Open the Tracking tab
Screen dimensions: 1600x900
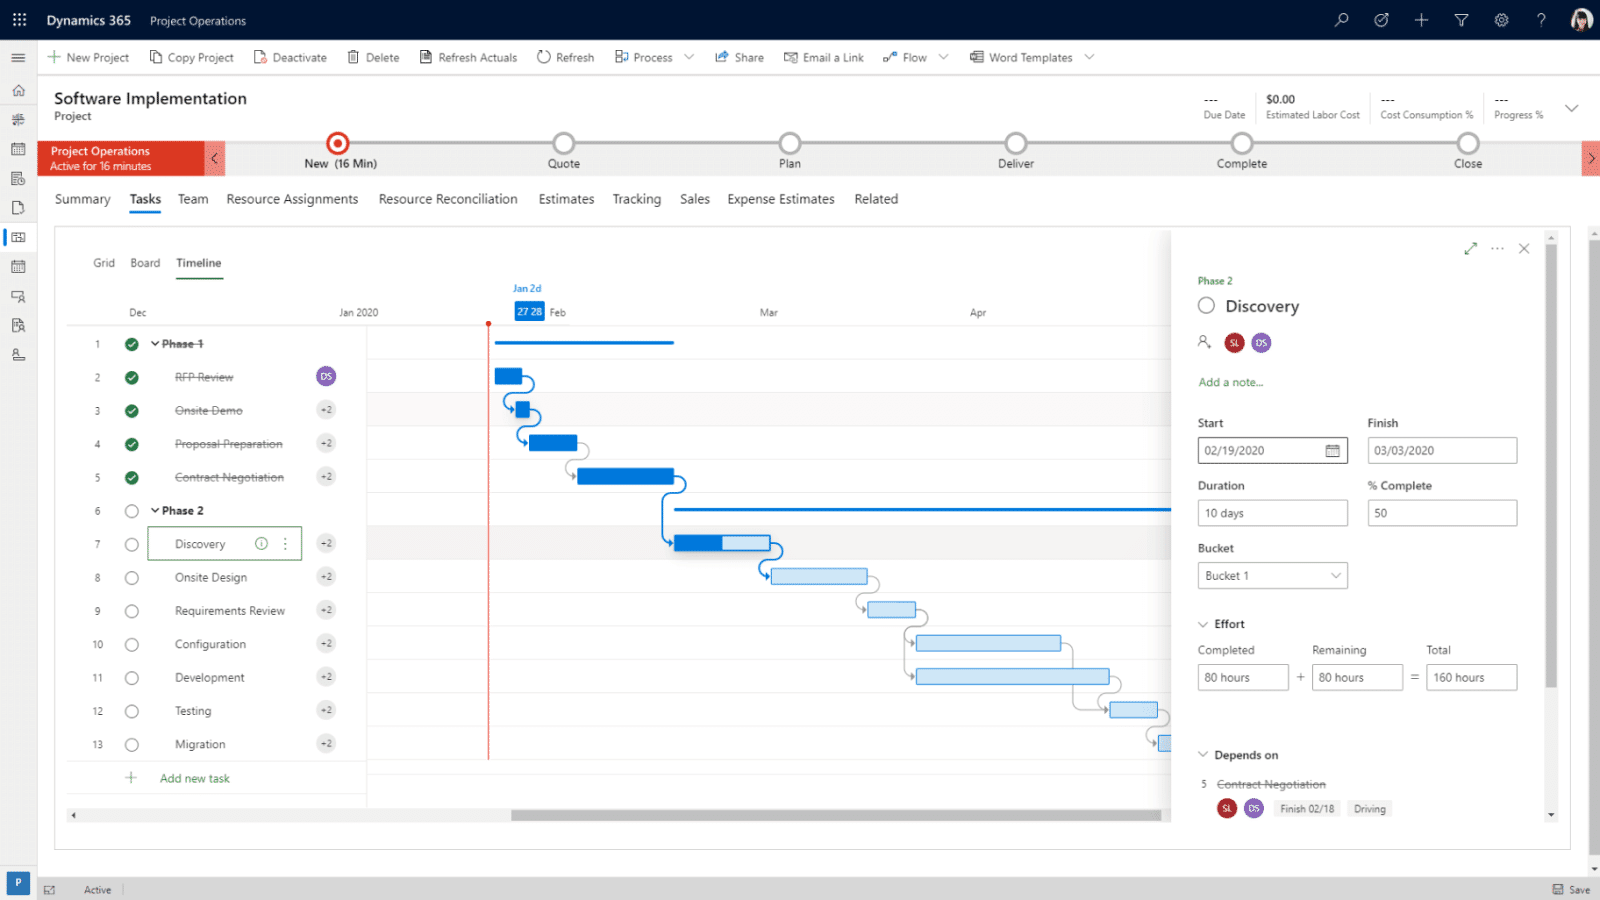637,199
